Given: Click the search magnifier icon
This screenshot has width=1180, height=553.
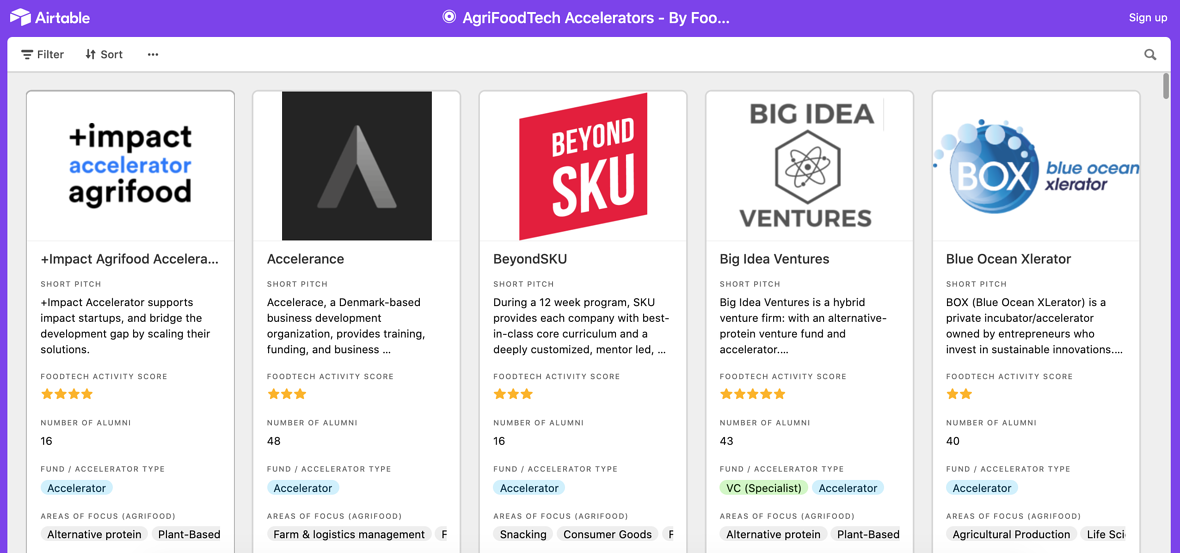Looking at the screenshot, I should pyautogui.click(x=1150, y=54).
